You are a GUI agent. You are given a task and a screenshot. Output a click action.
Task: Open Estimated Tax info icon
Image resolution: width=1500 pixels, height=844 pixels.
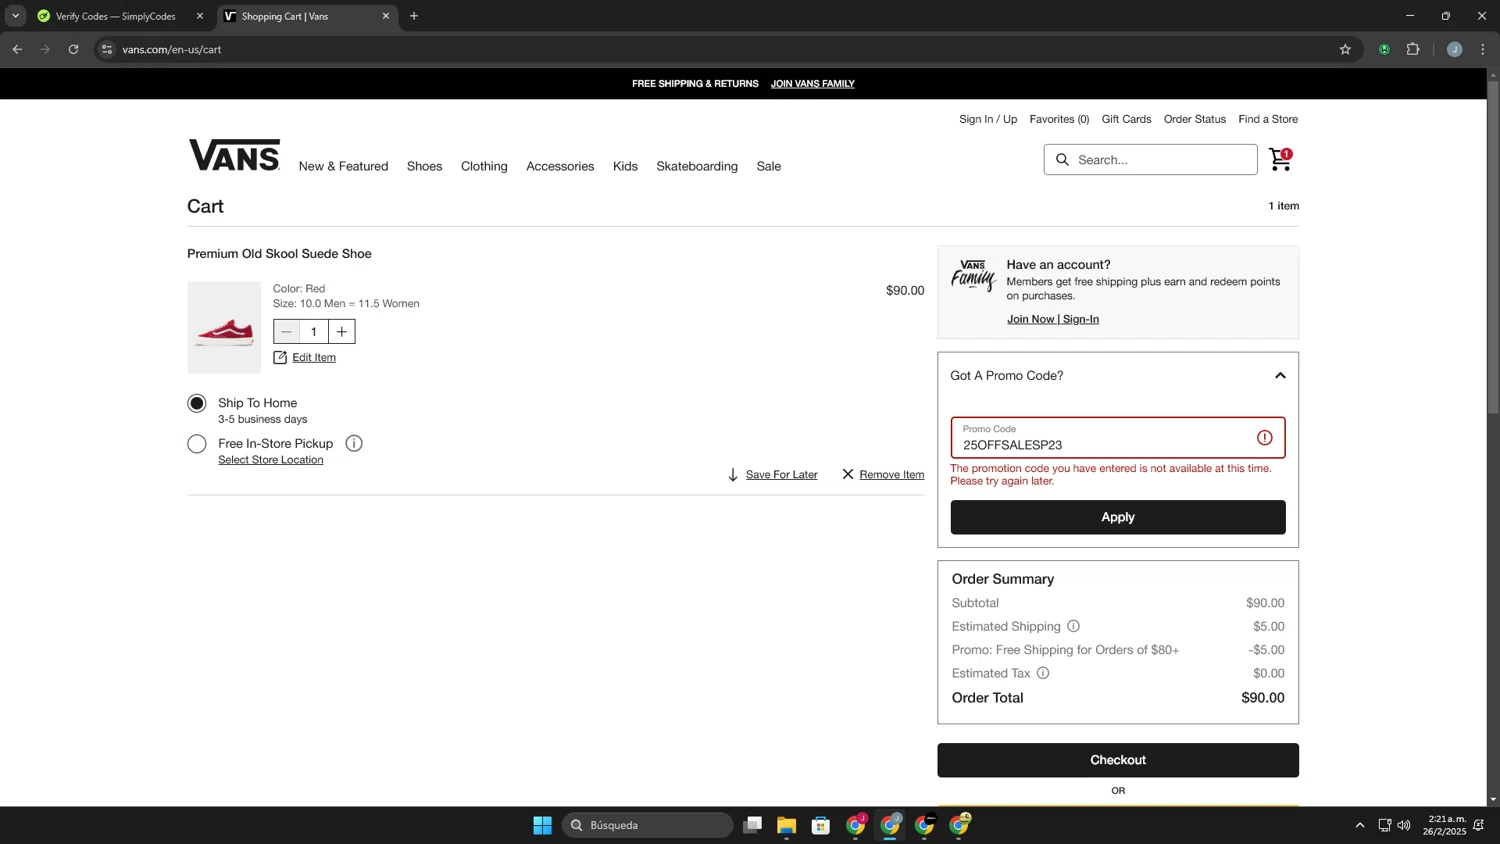coord(1043,673)
